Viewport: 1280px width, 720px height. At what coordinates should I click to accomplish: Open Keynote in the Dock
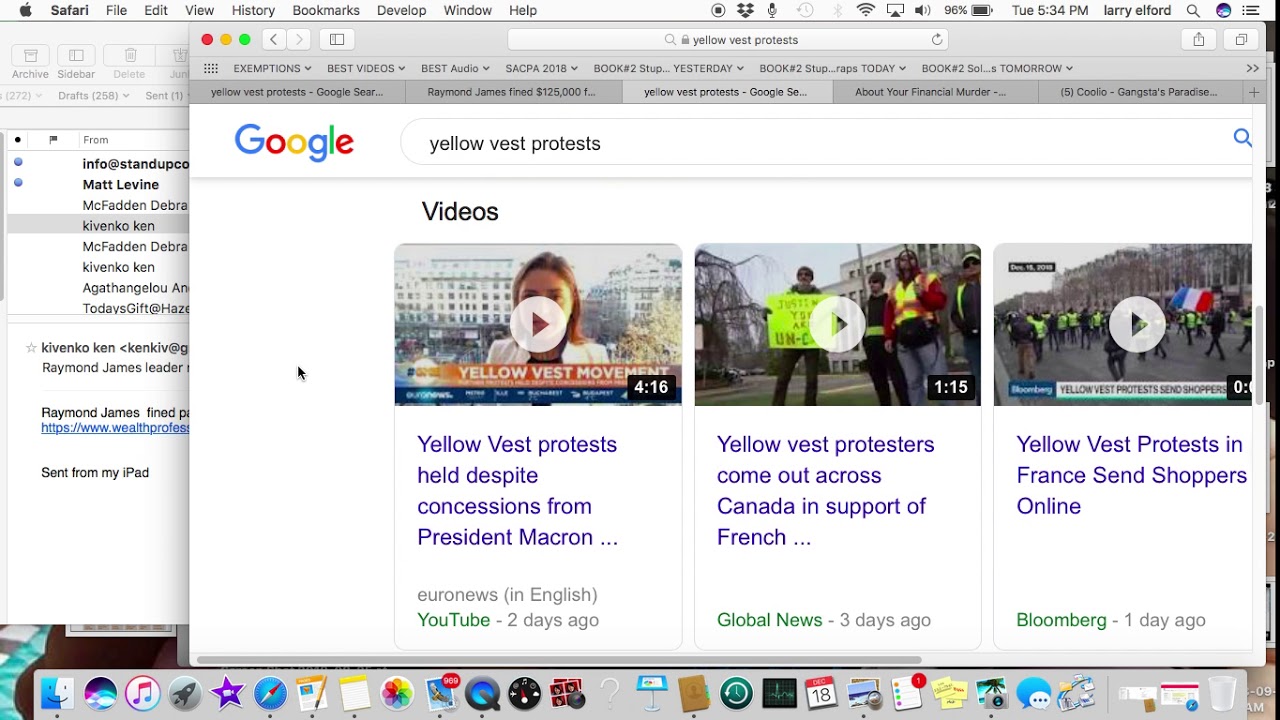click(x=652, y=693)
